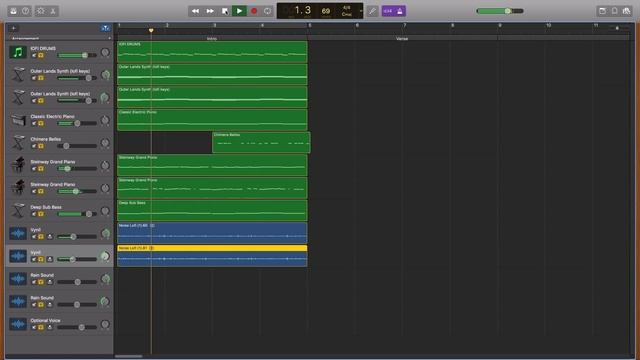This screenshot has height=360, width=640.
Task: Click the Deep Sub Bass keyboard stand icon
Action: (x=18, y=211)
